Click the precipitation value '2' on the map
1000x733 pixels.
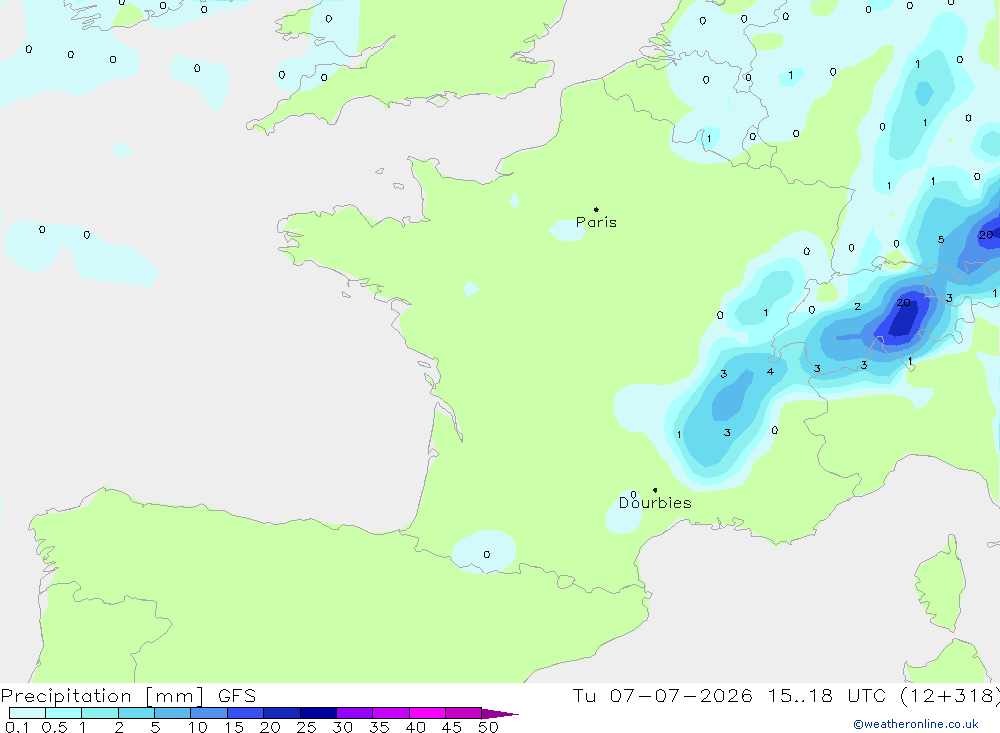click(x=858, y=307)
